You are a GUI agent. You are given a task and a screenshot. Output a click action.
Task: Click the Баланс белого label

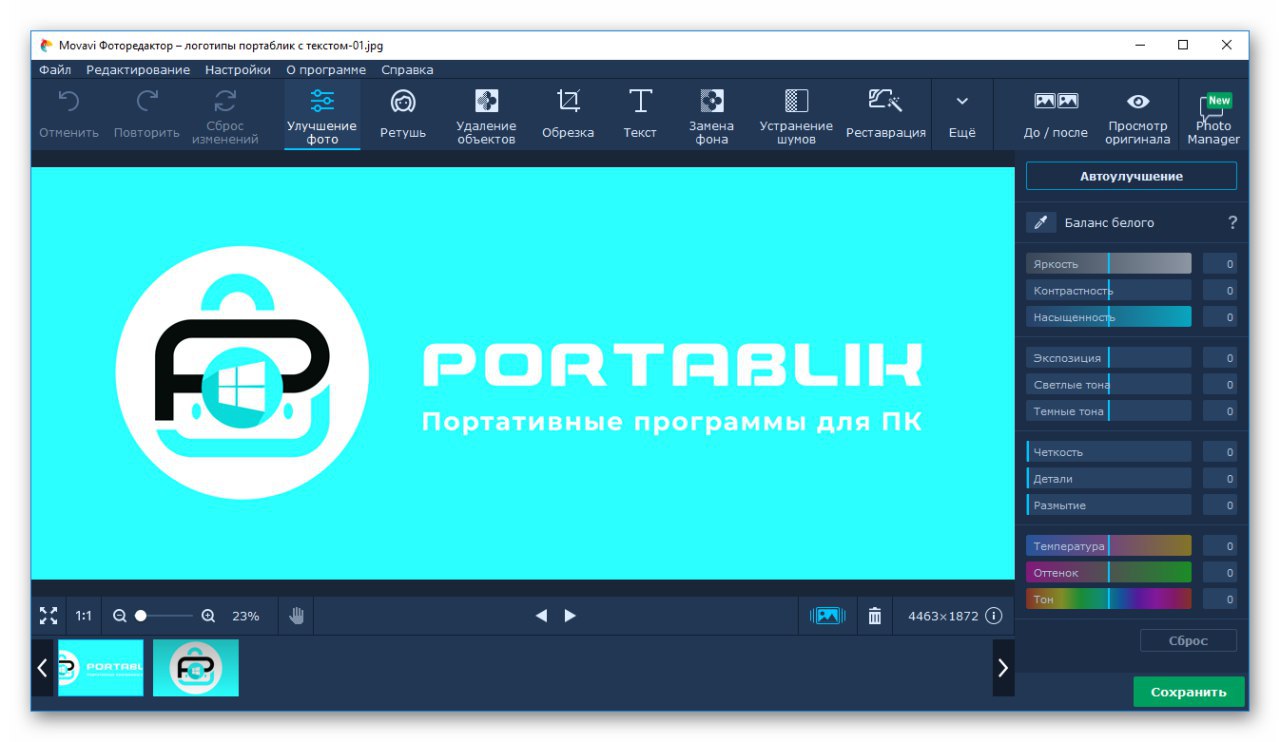point(1109,223)
